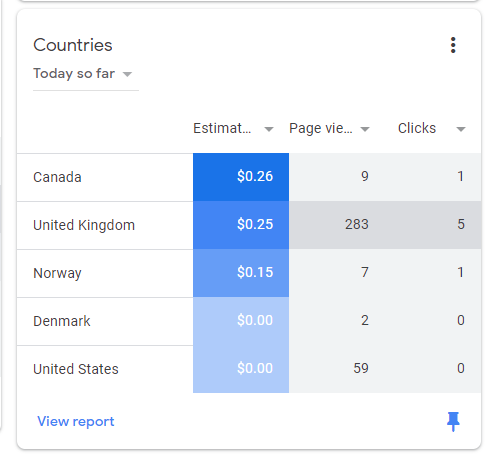Open the View report link
503x463 pixels.
click(76, 422)
